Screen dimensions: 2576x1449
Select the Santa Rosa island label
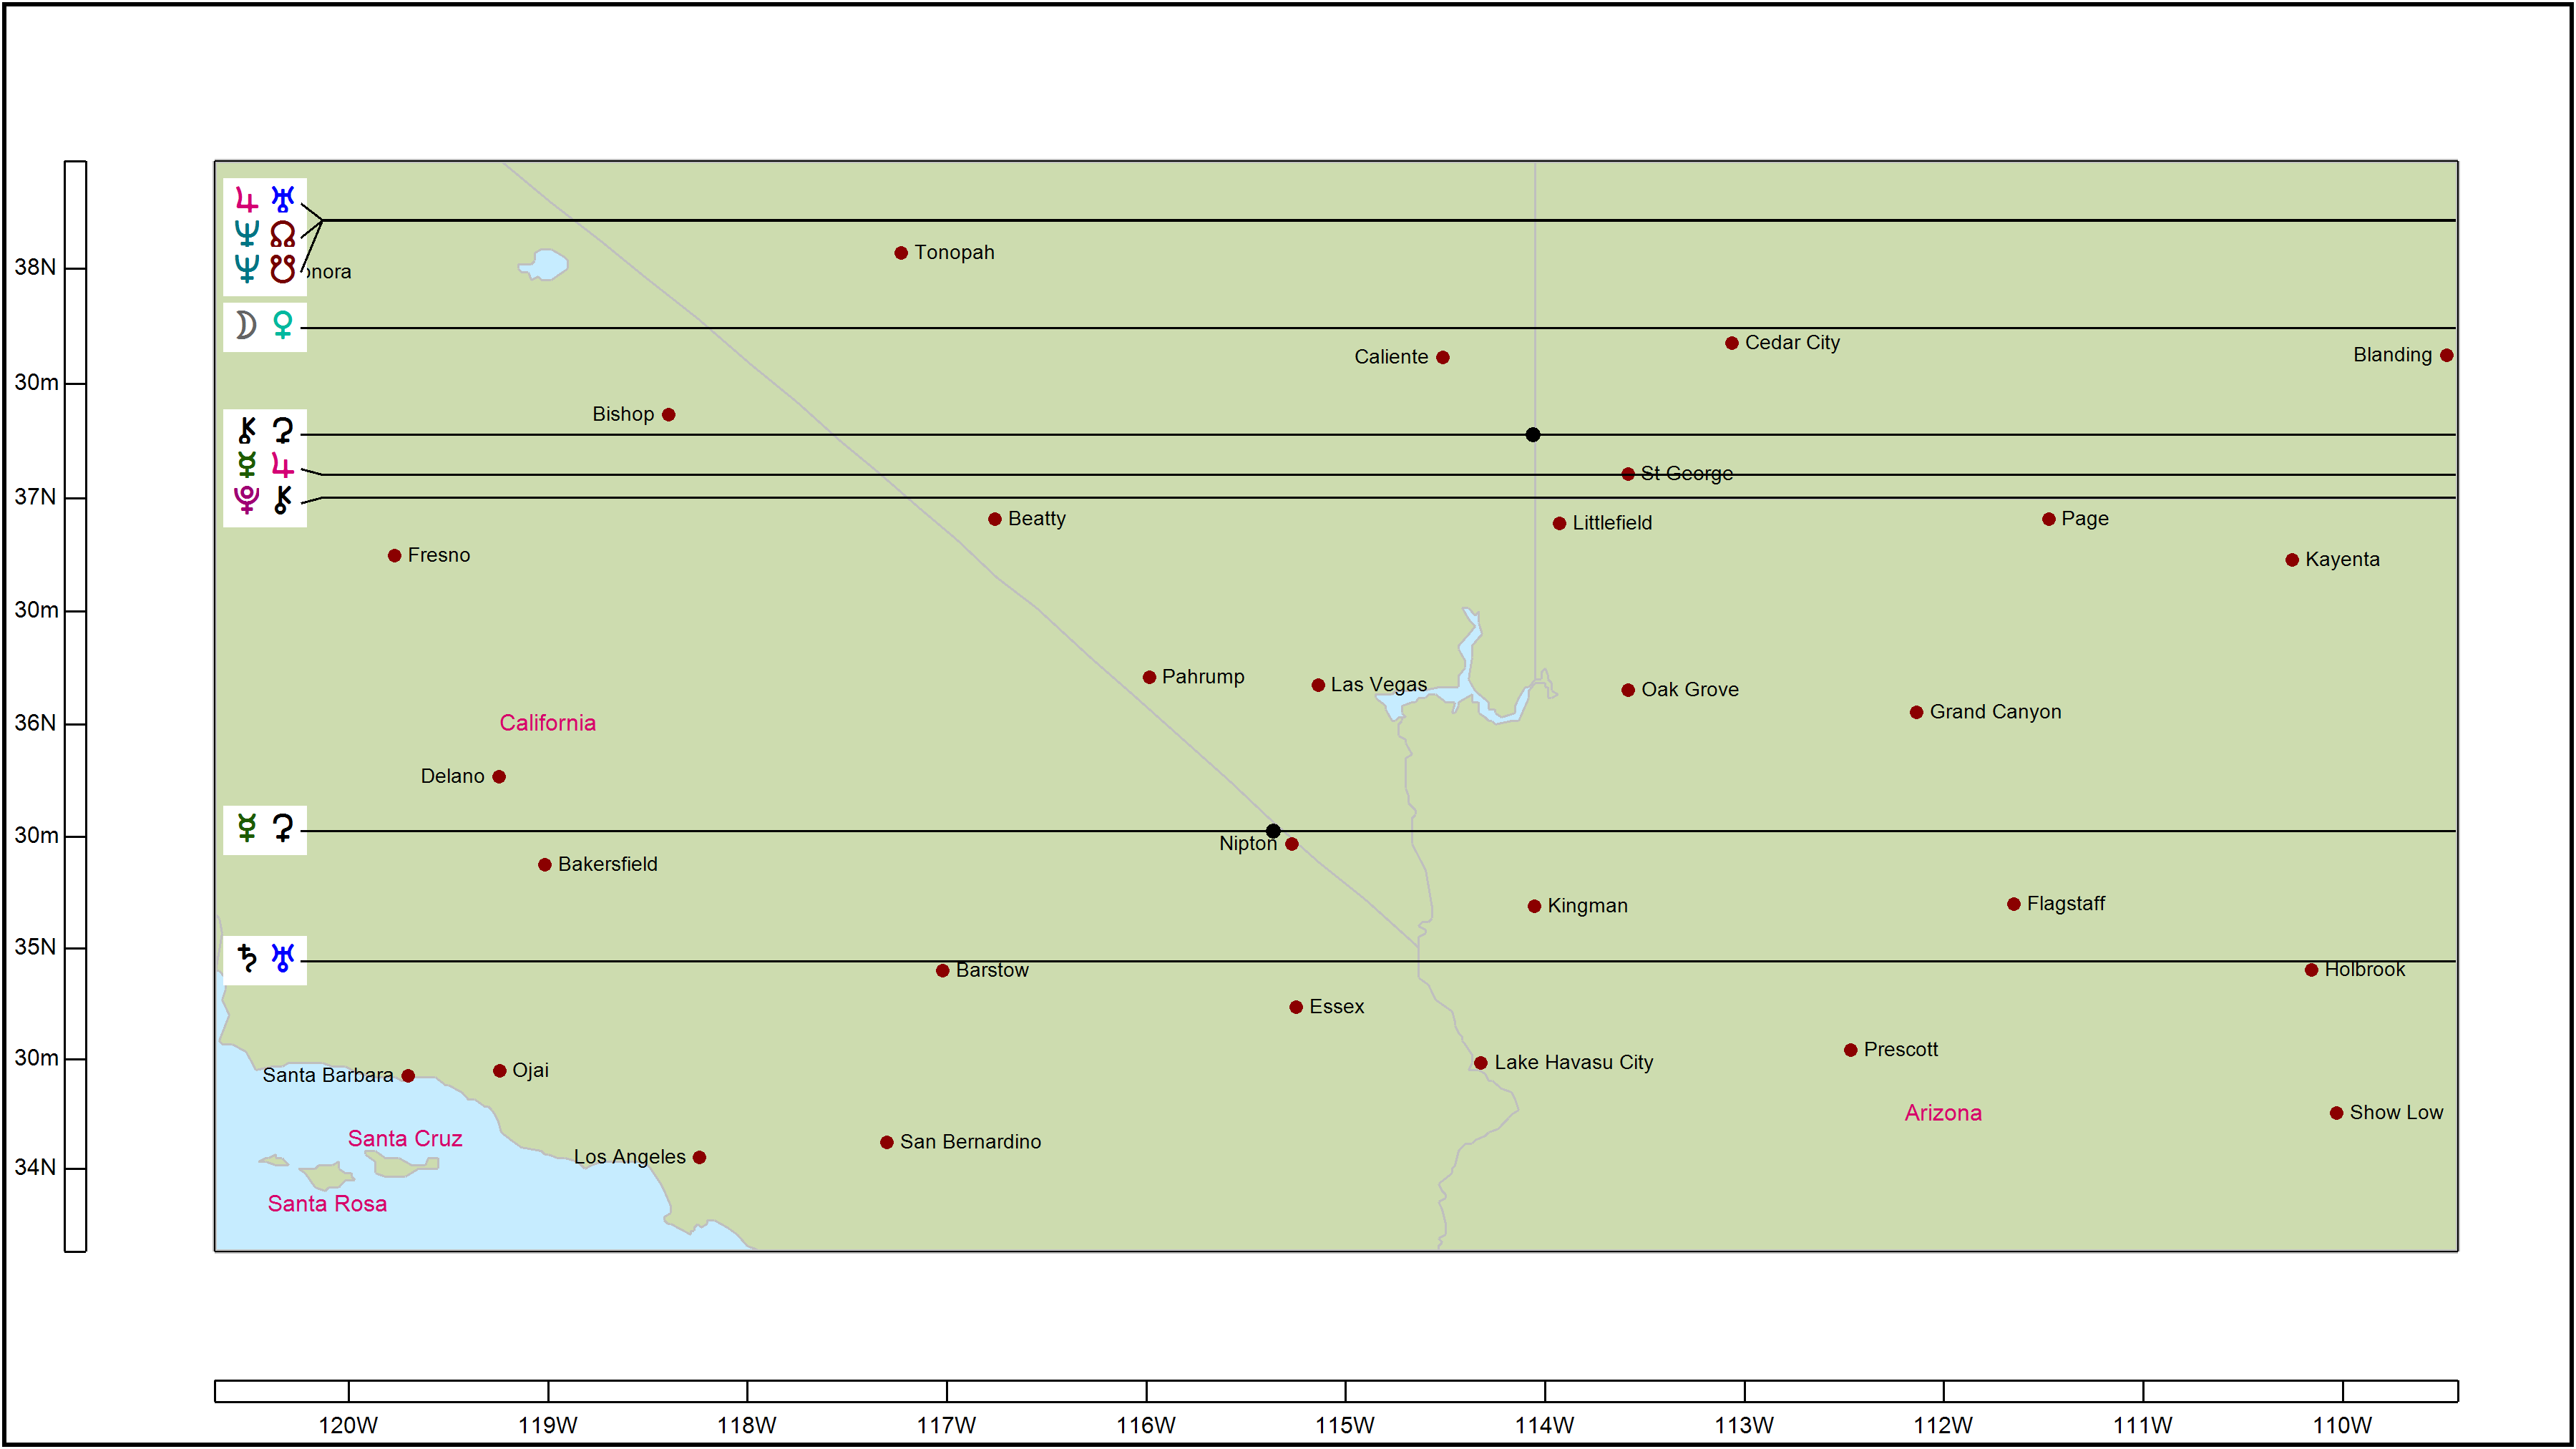327,1203
